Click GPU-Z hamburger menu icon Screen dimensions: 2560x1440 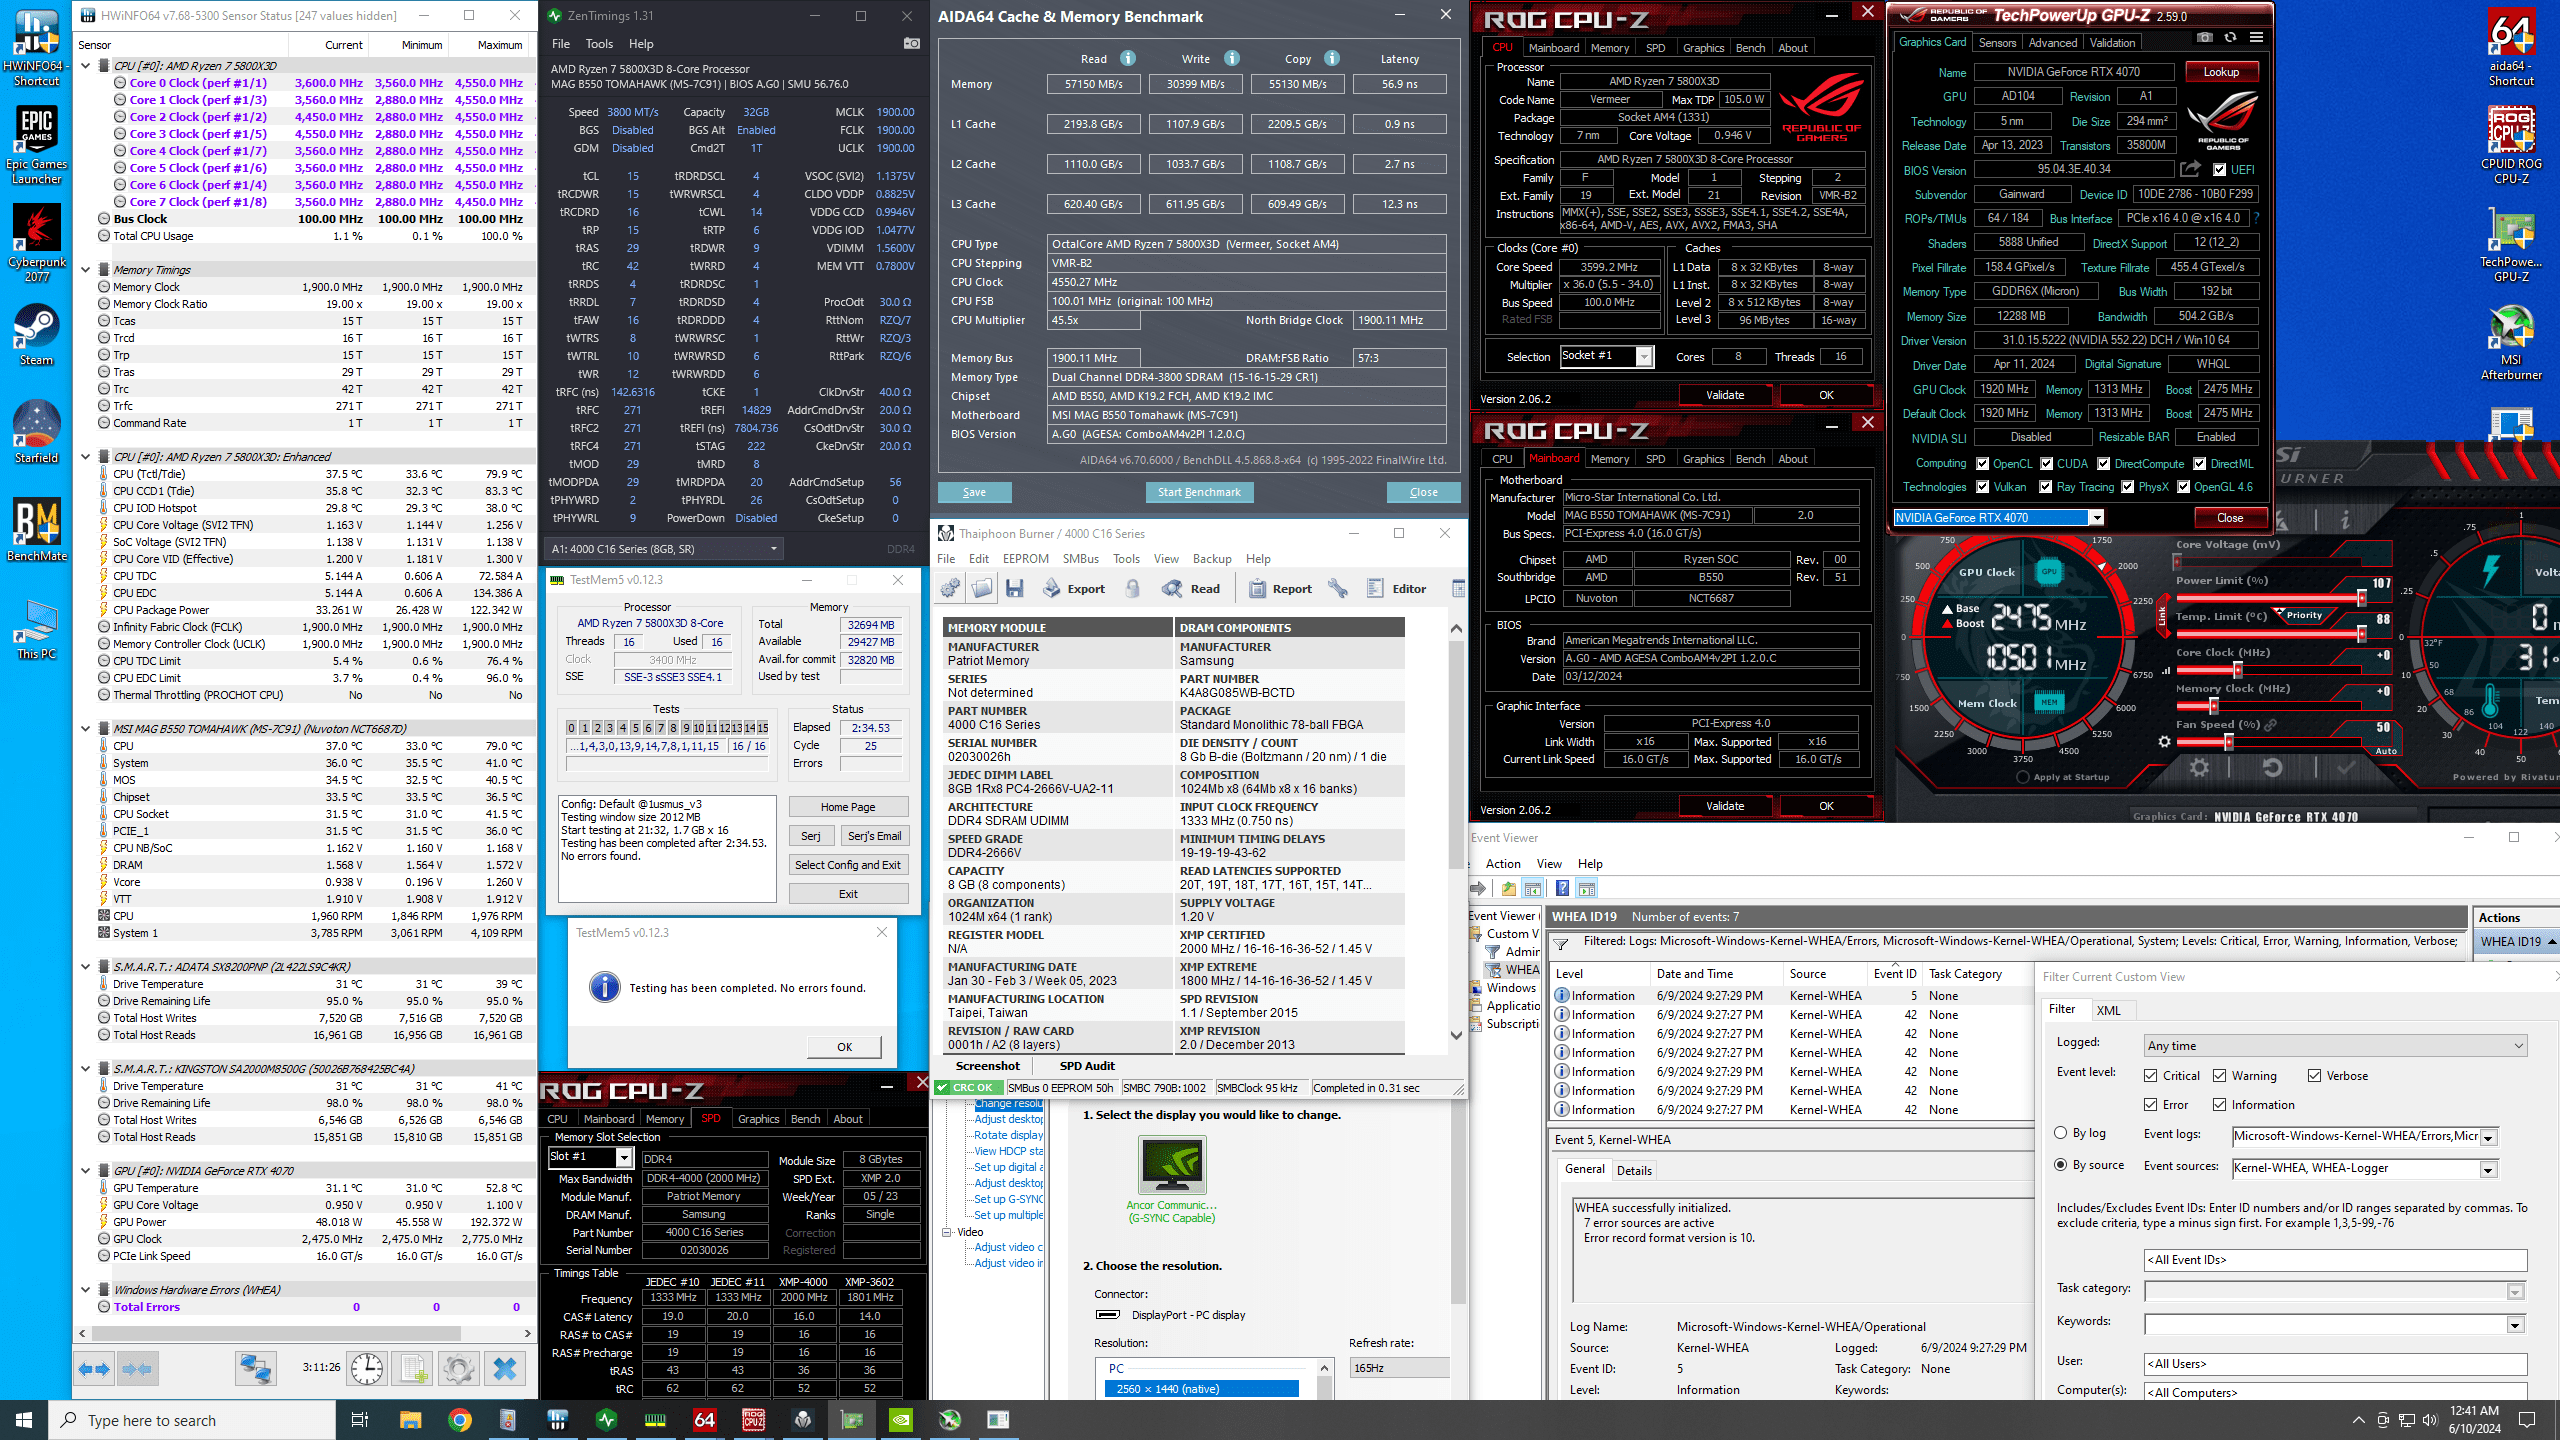click(2256, 38)
